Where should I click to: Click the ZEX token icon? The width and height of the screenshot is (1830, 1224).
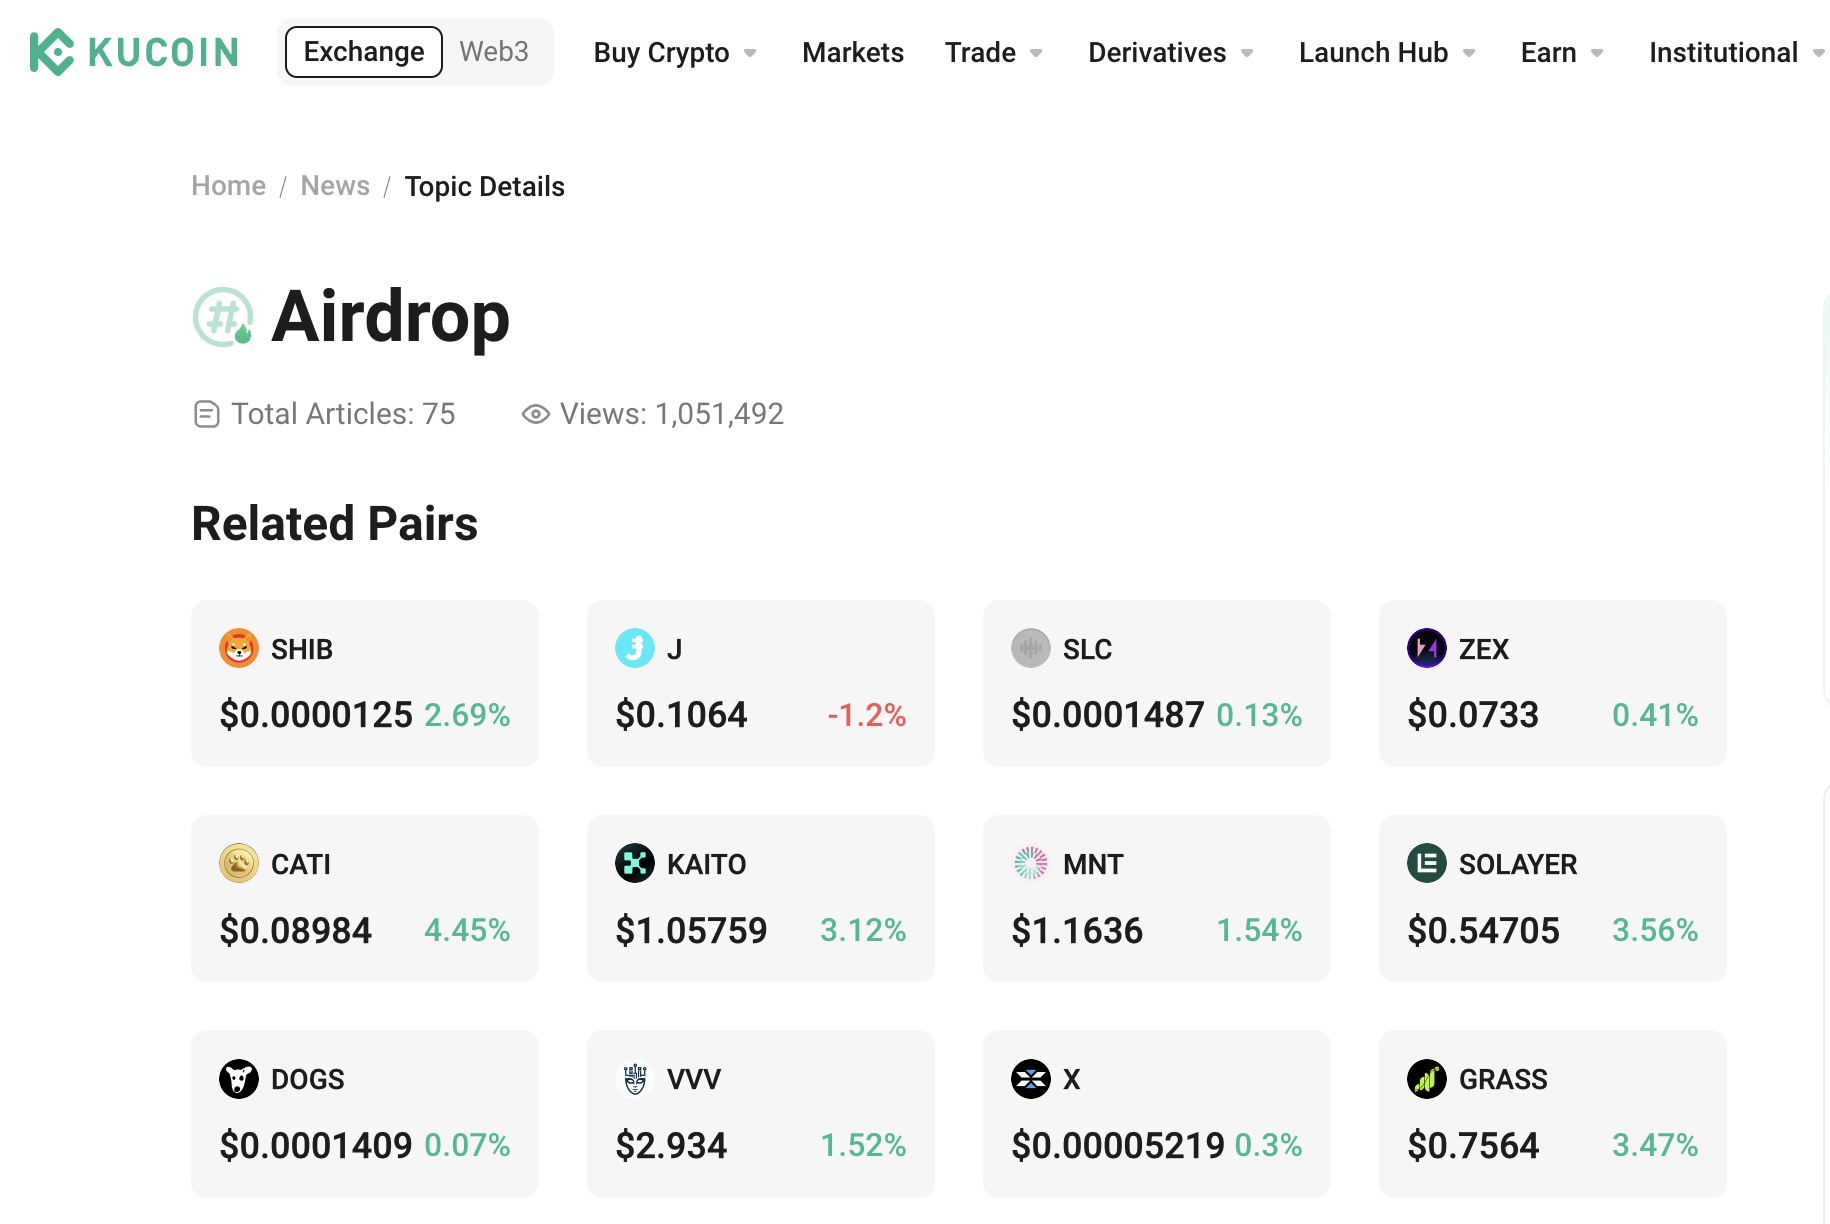(x=1426, y=649)
